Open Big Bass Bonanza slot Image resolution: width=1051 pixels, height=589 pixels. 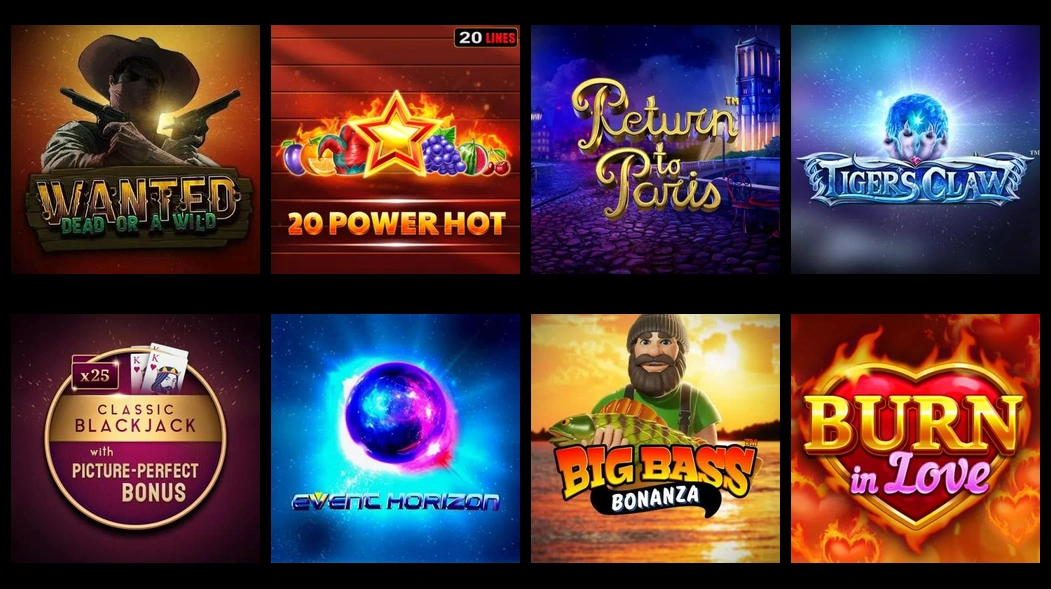click(x=656, y=438)
